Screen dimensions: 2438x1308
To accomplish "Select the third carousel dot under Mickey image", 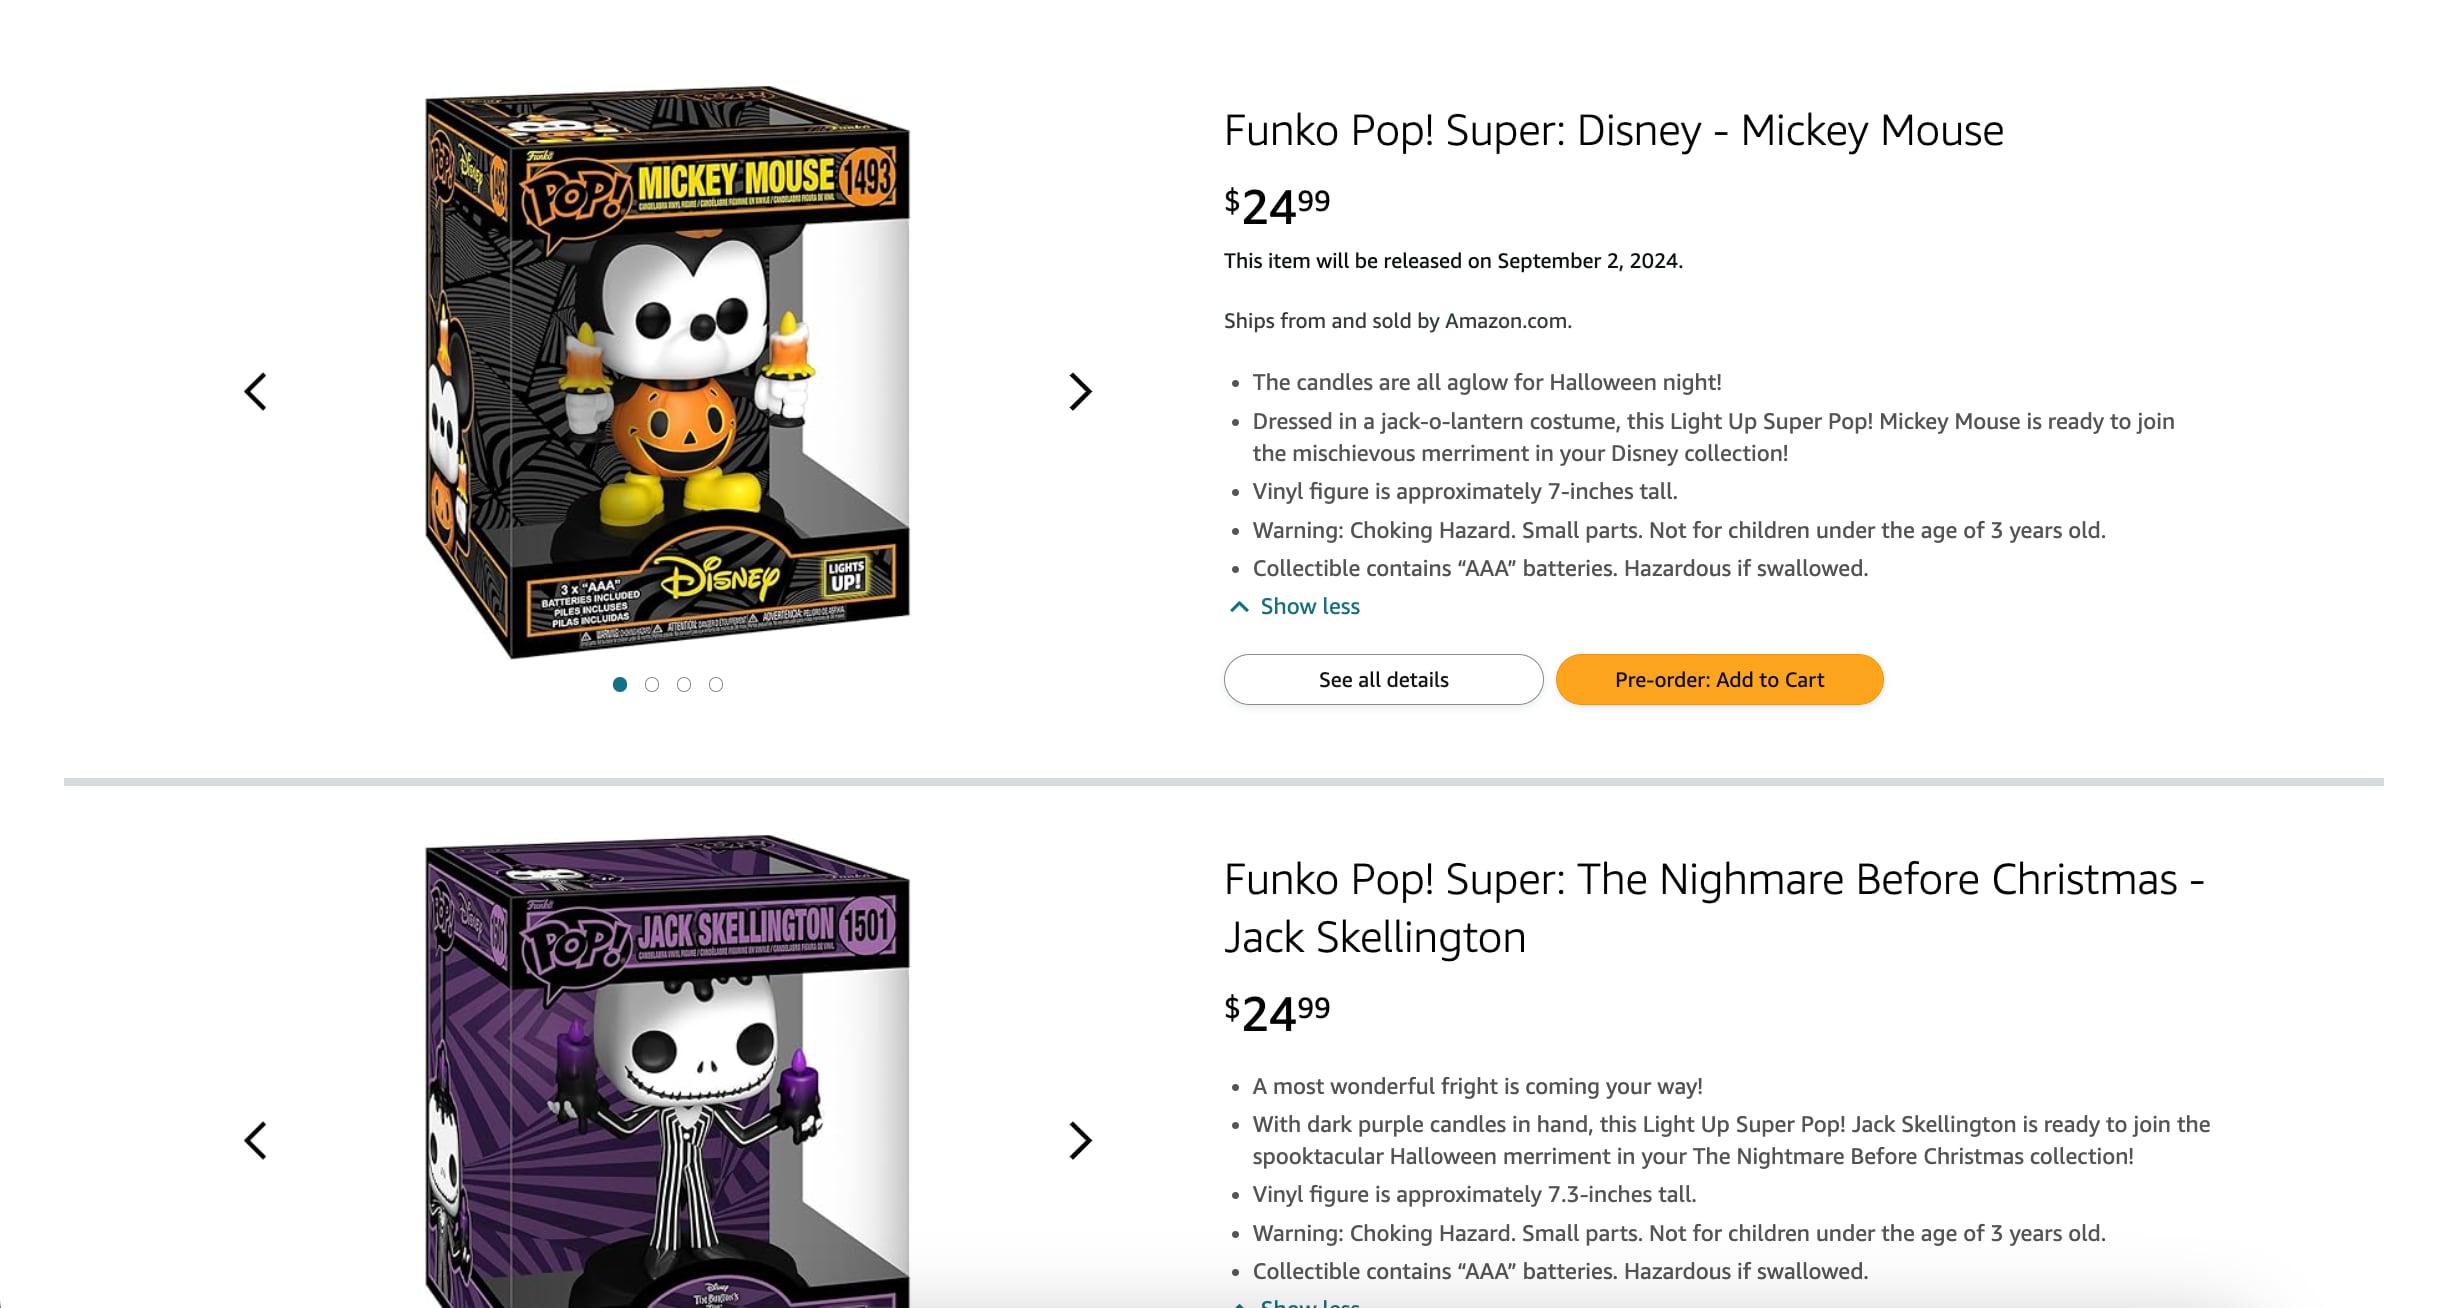I will (684, 685).
